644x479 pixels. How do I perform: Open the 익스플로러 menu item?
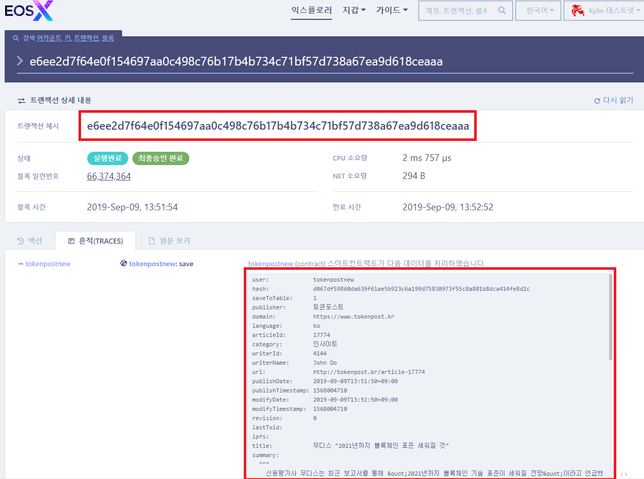point(310,11)
